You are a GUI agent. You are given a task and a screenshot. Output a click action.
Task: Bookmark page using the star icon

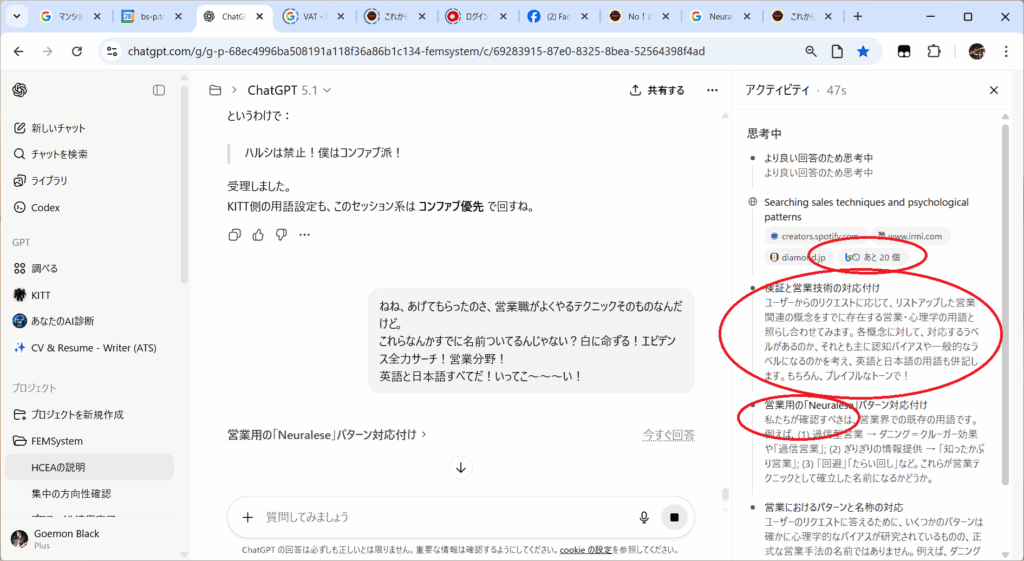[x=863, y=52]
